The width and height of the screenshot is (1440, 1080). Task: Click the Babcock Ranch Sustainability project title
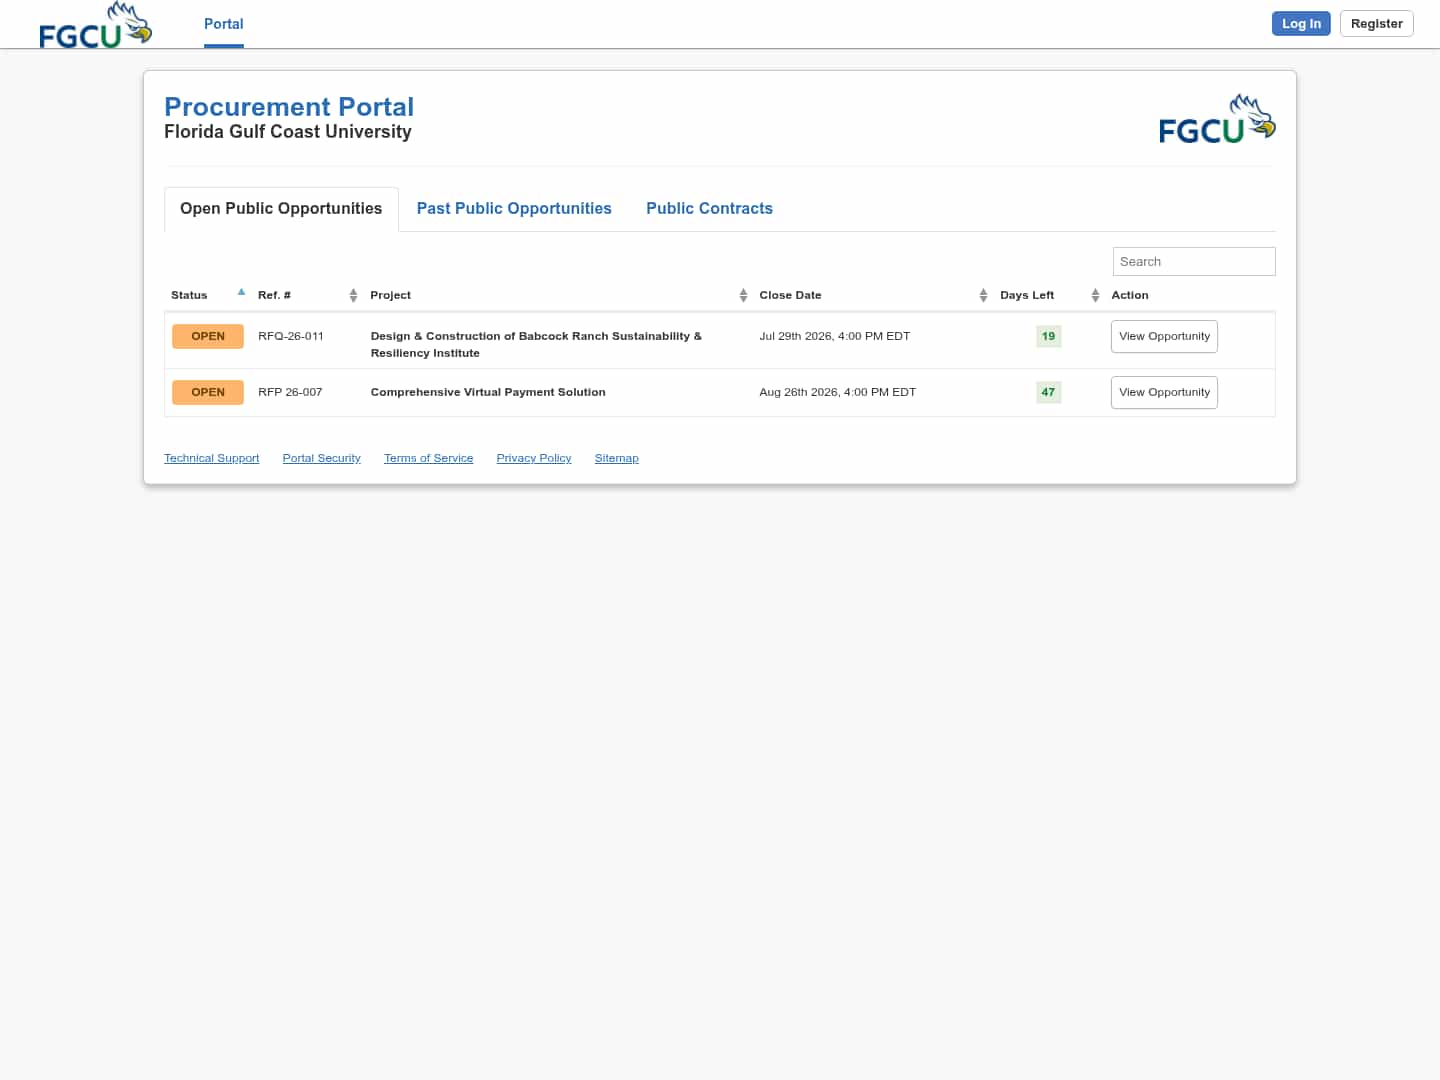coord(536,344)
